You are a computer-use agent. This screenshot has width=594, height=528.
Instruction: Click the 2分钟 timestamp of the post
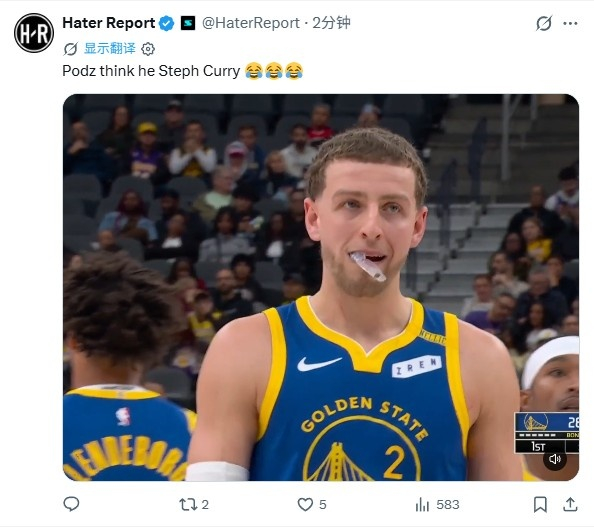click(x=331, y=23)
